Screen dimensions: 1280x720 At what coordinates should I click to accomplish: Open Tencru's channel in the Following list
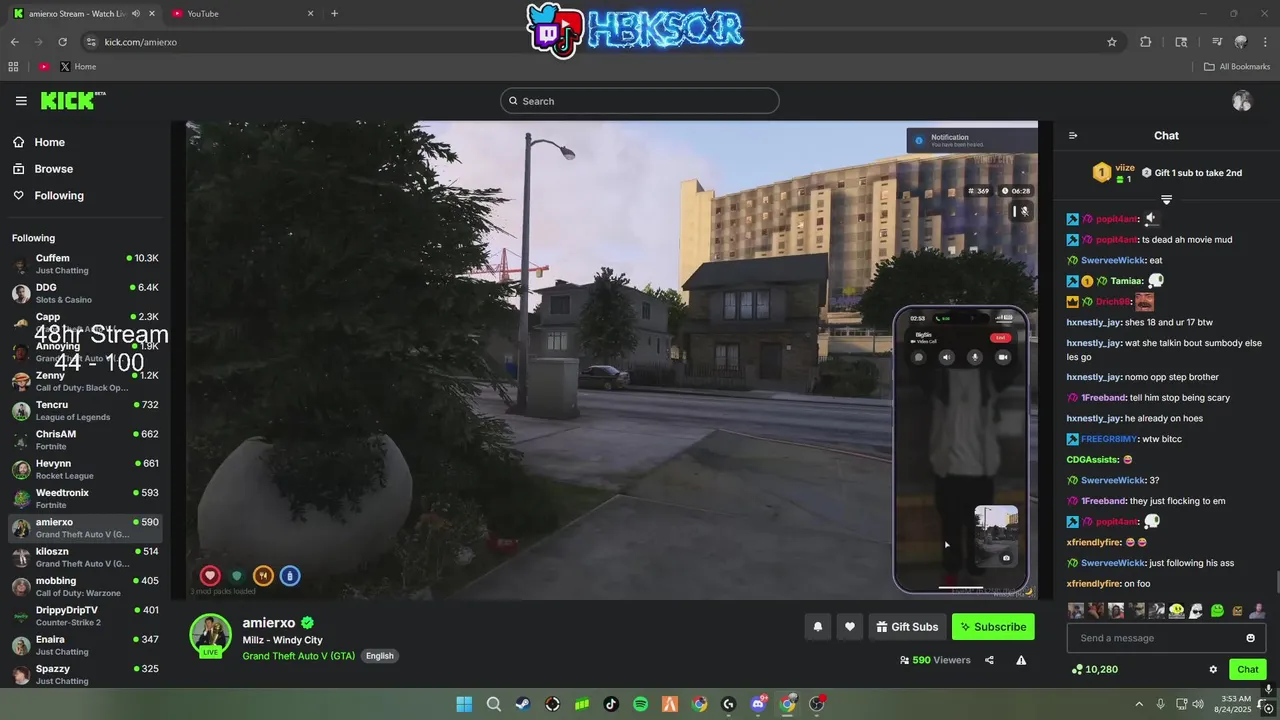[x=85, y=411]
